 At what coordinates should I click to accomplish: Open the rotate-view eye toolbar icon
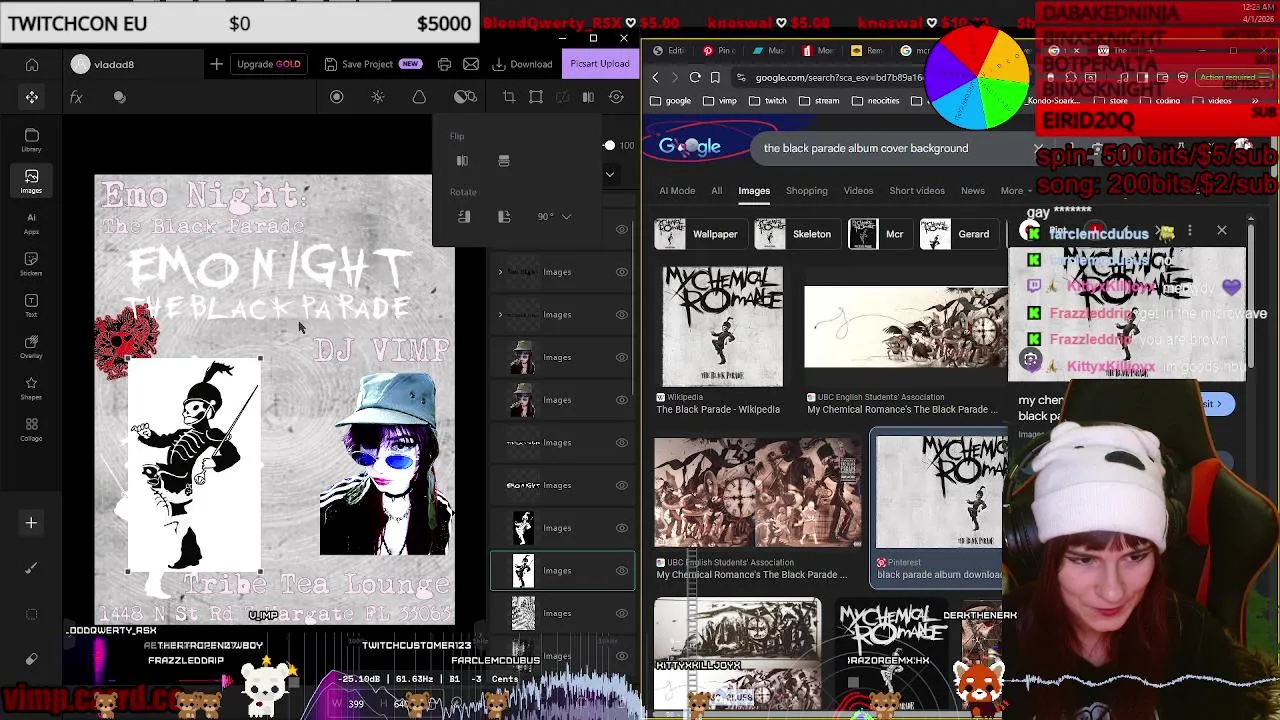click(616, 97)
